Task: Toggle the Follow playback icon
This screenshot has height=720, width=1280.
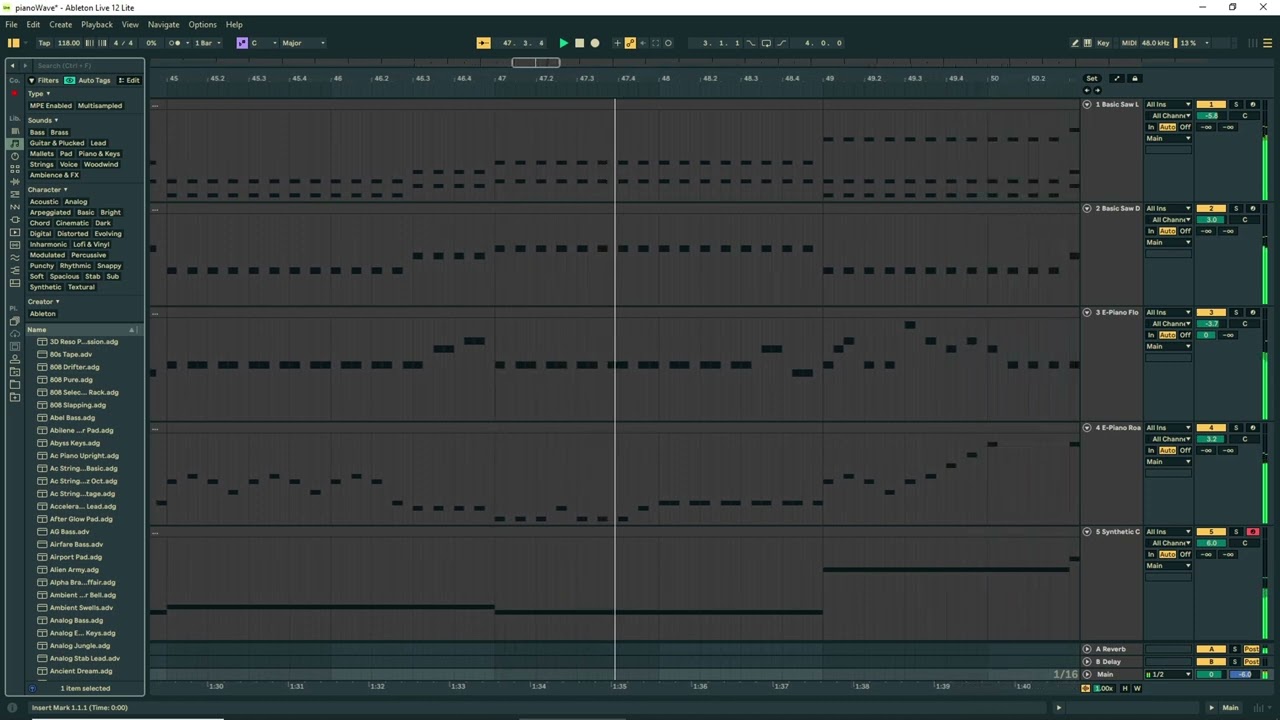Action: pyautogui.click(x=483, y=43)
